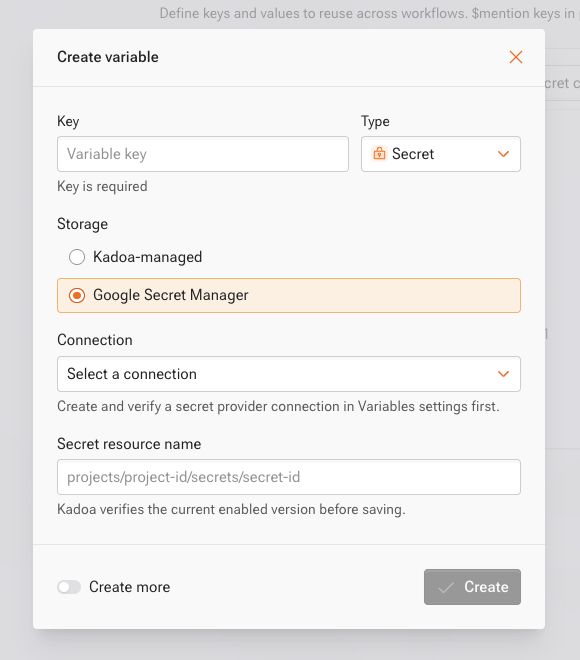This screenshot has width=580, height=660.
Task: Click 'Kadoa verifies the current enabled version' note
Action: (x=231, y=509)
